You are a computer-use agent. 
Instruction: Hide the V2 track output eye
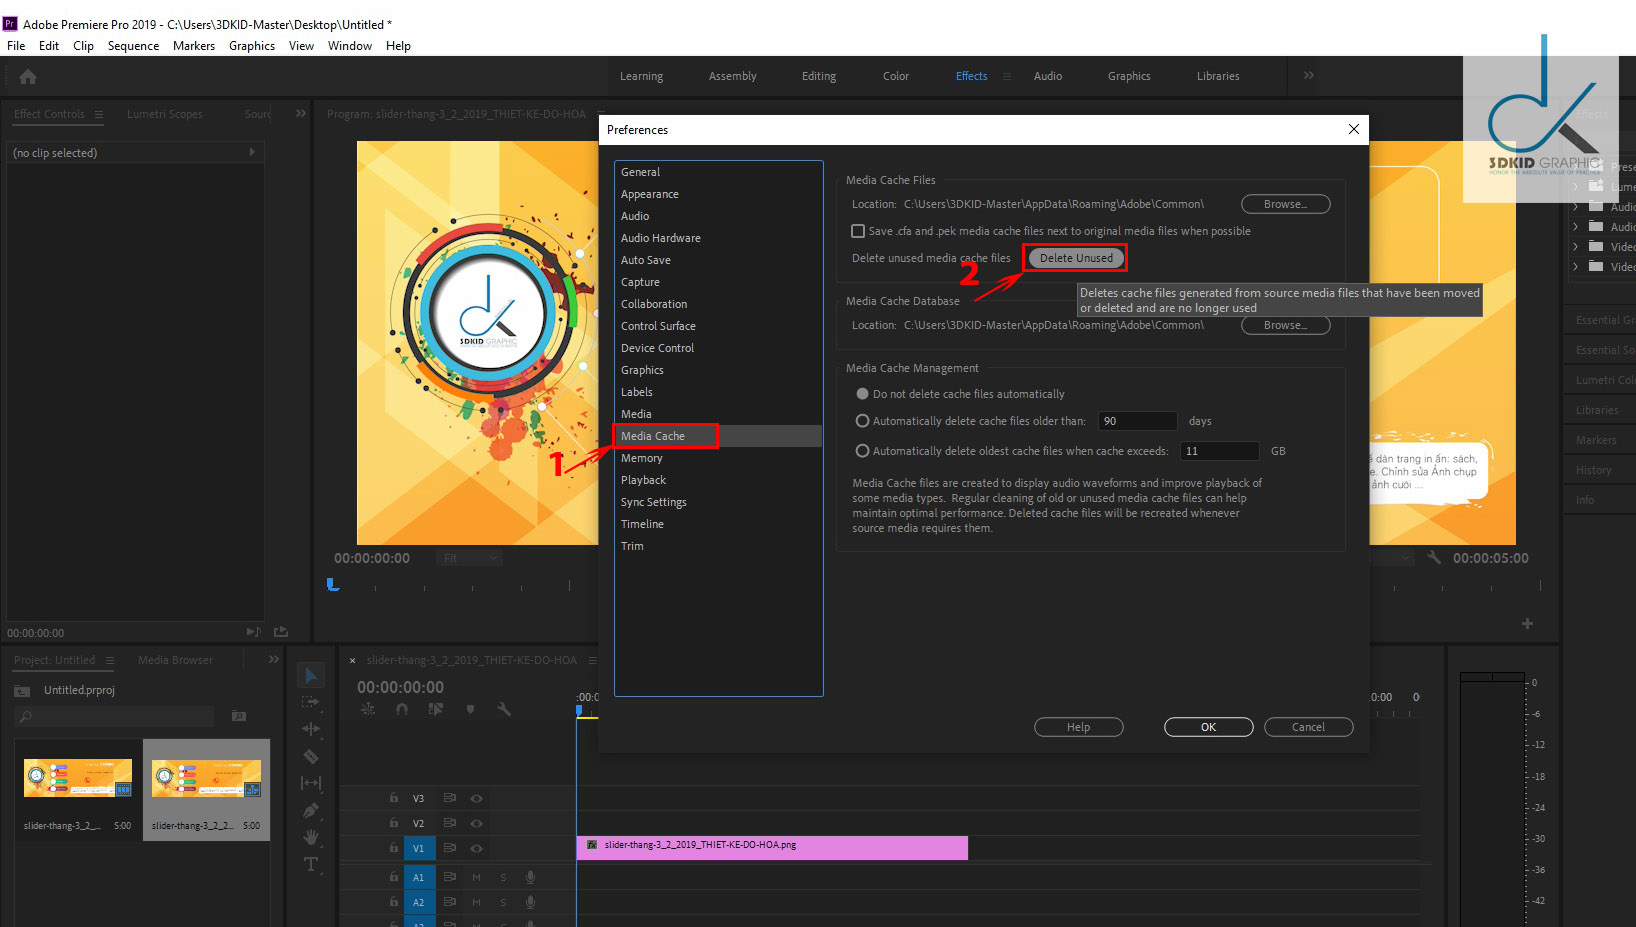(477, 823)
